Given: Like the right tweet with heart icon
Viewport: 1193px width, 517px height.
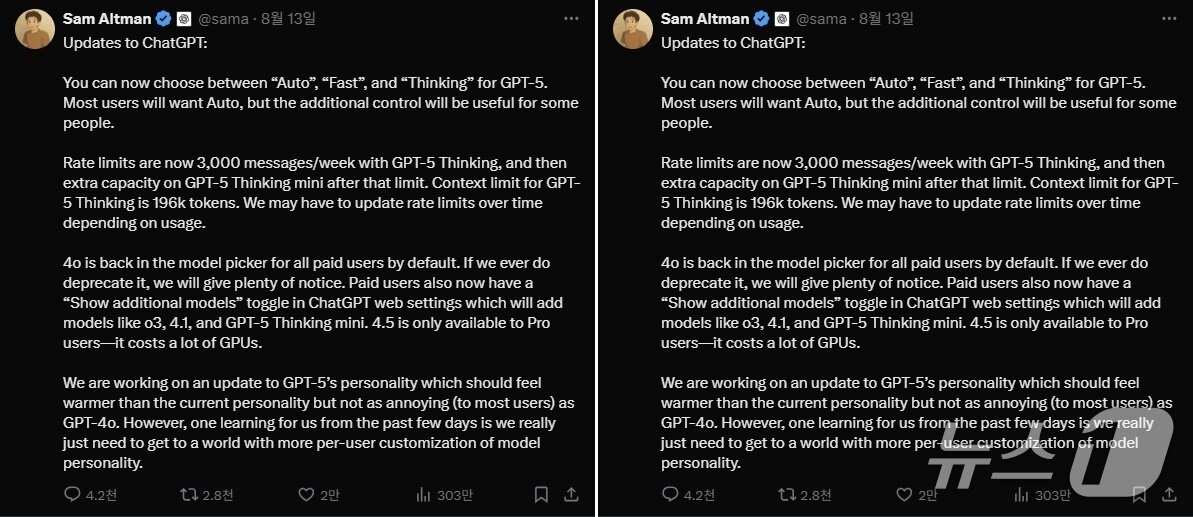Looking at the screenshot, I should 906,494.
